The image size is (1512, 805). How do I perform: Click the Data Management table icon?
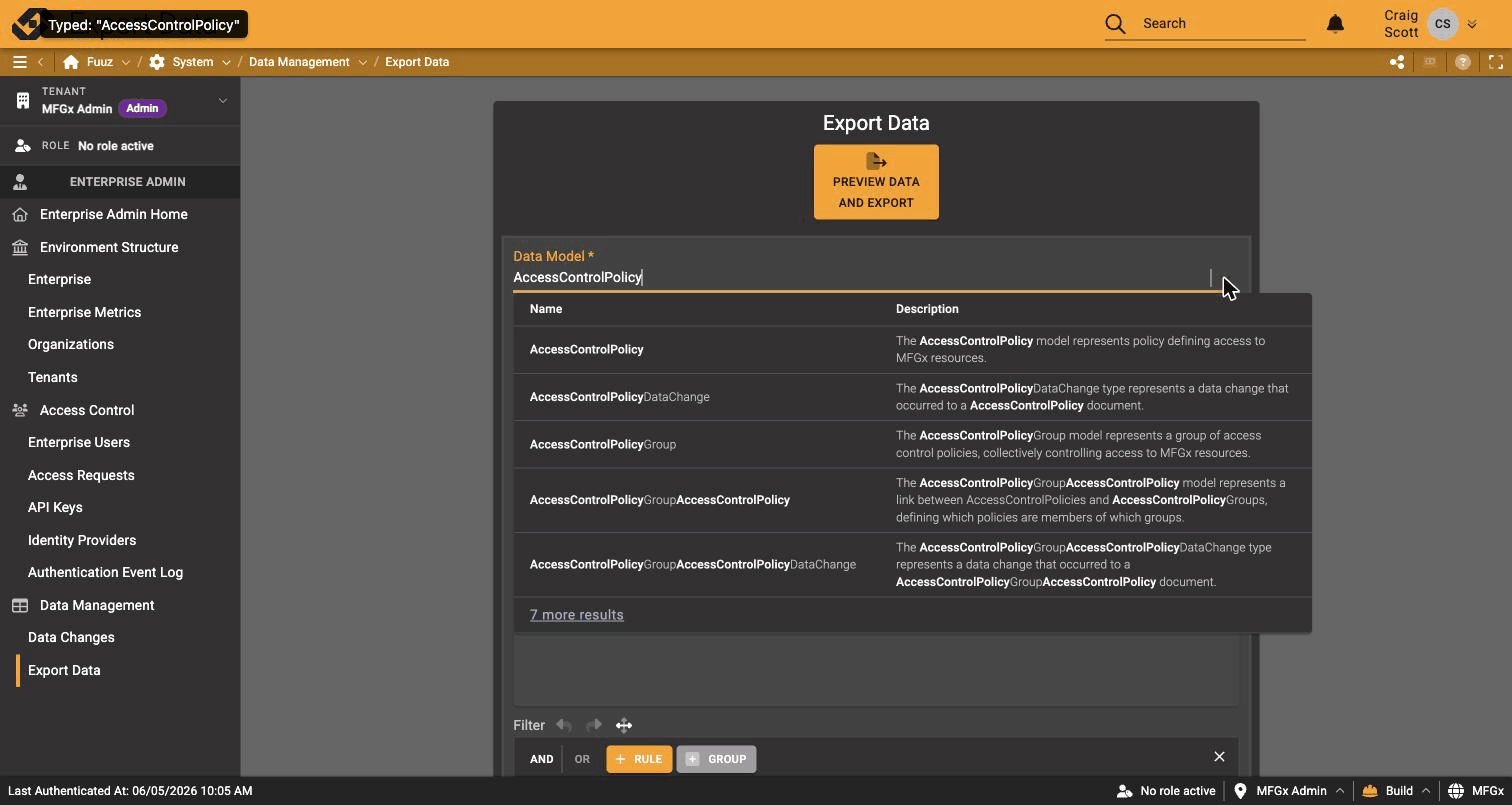(20, 605)
